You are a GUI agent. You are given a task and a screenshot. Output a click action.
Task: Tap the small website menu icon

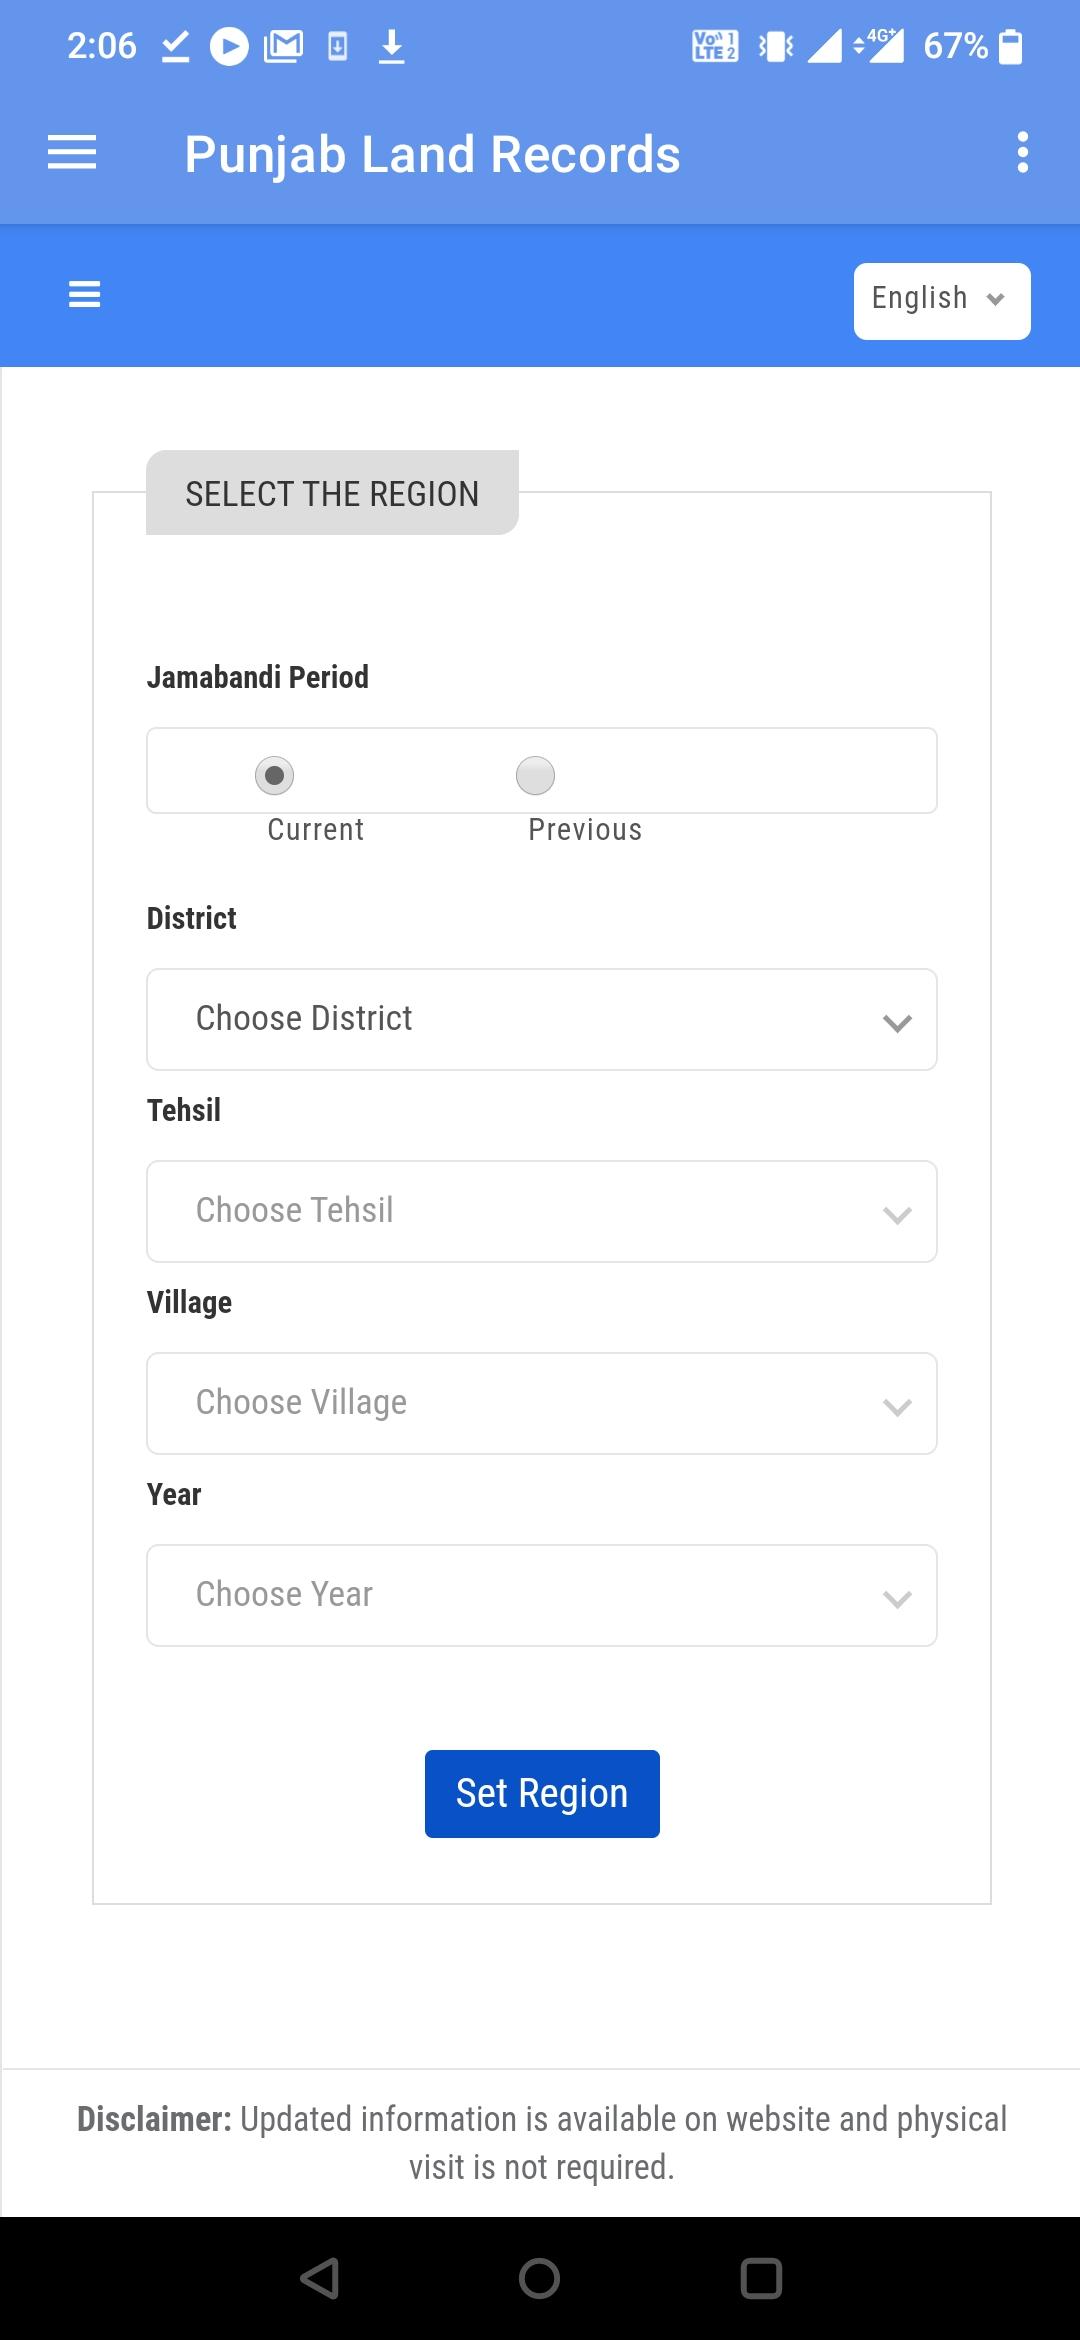(84, 295)
